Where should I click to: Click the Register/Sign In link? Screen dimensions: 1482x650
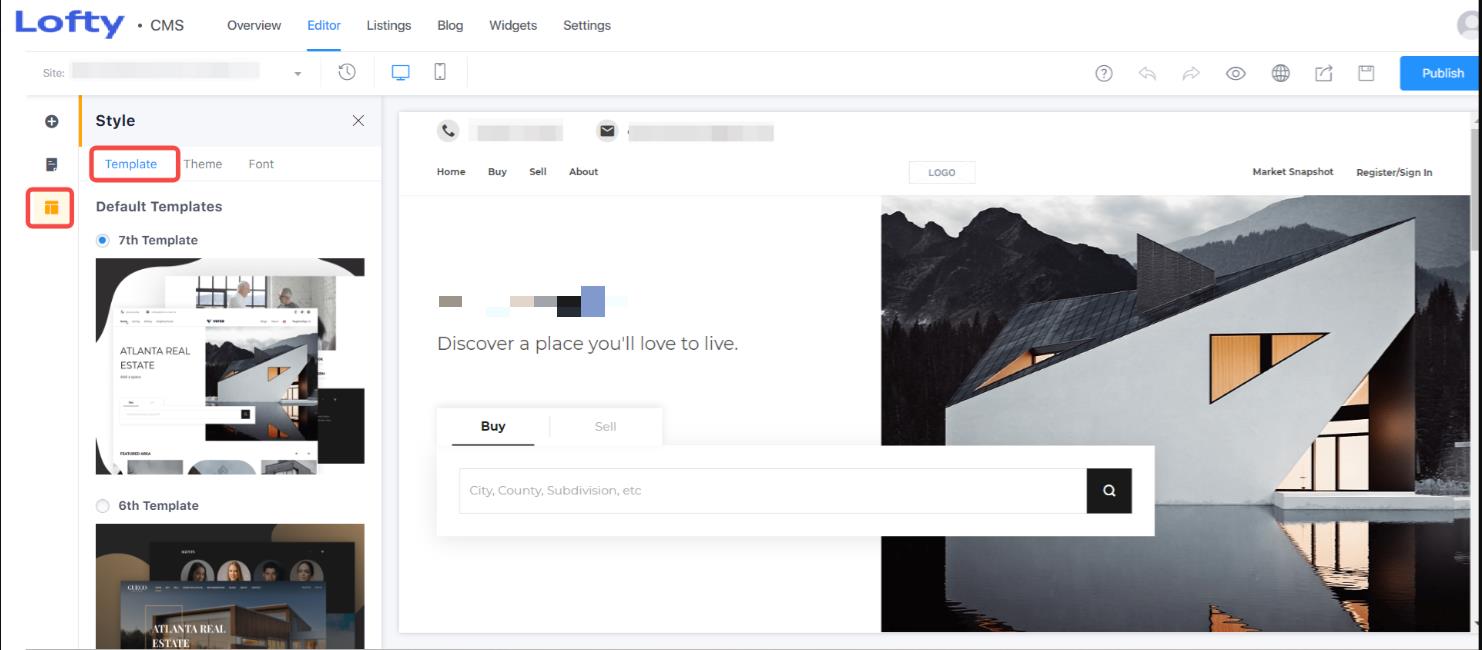click(1395, 171)
